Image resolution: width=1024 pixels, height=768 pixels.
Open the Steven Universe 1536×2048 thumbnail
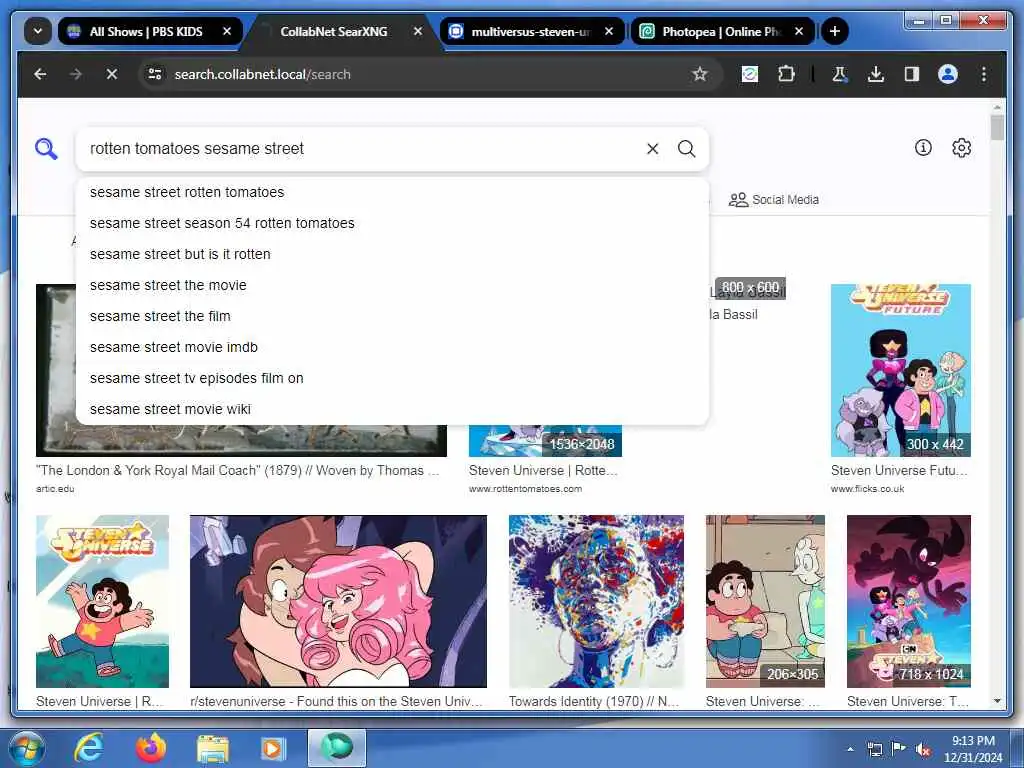(x=545, y=441)
